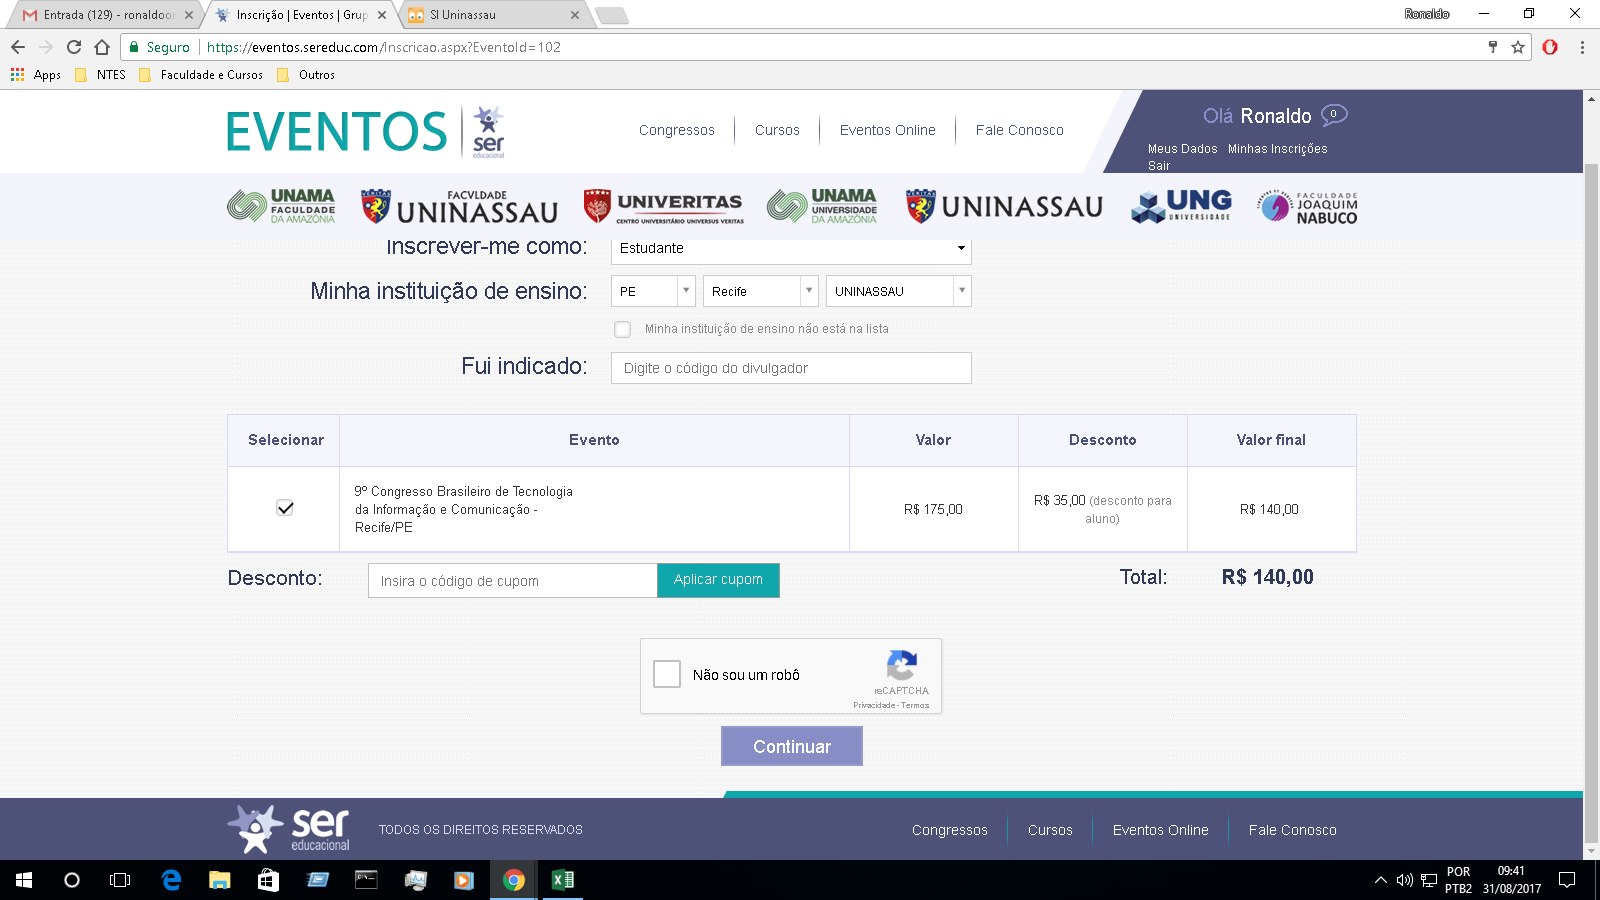Uncheck the 9º Congresso Brasileiro event checkbox
The image size is (1600, 900).
pos(285,508)
